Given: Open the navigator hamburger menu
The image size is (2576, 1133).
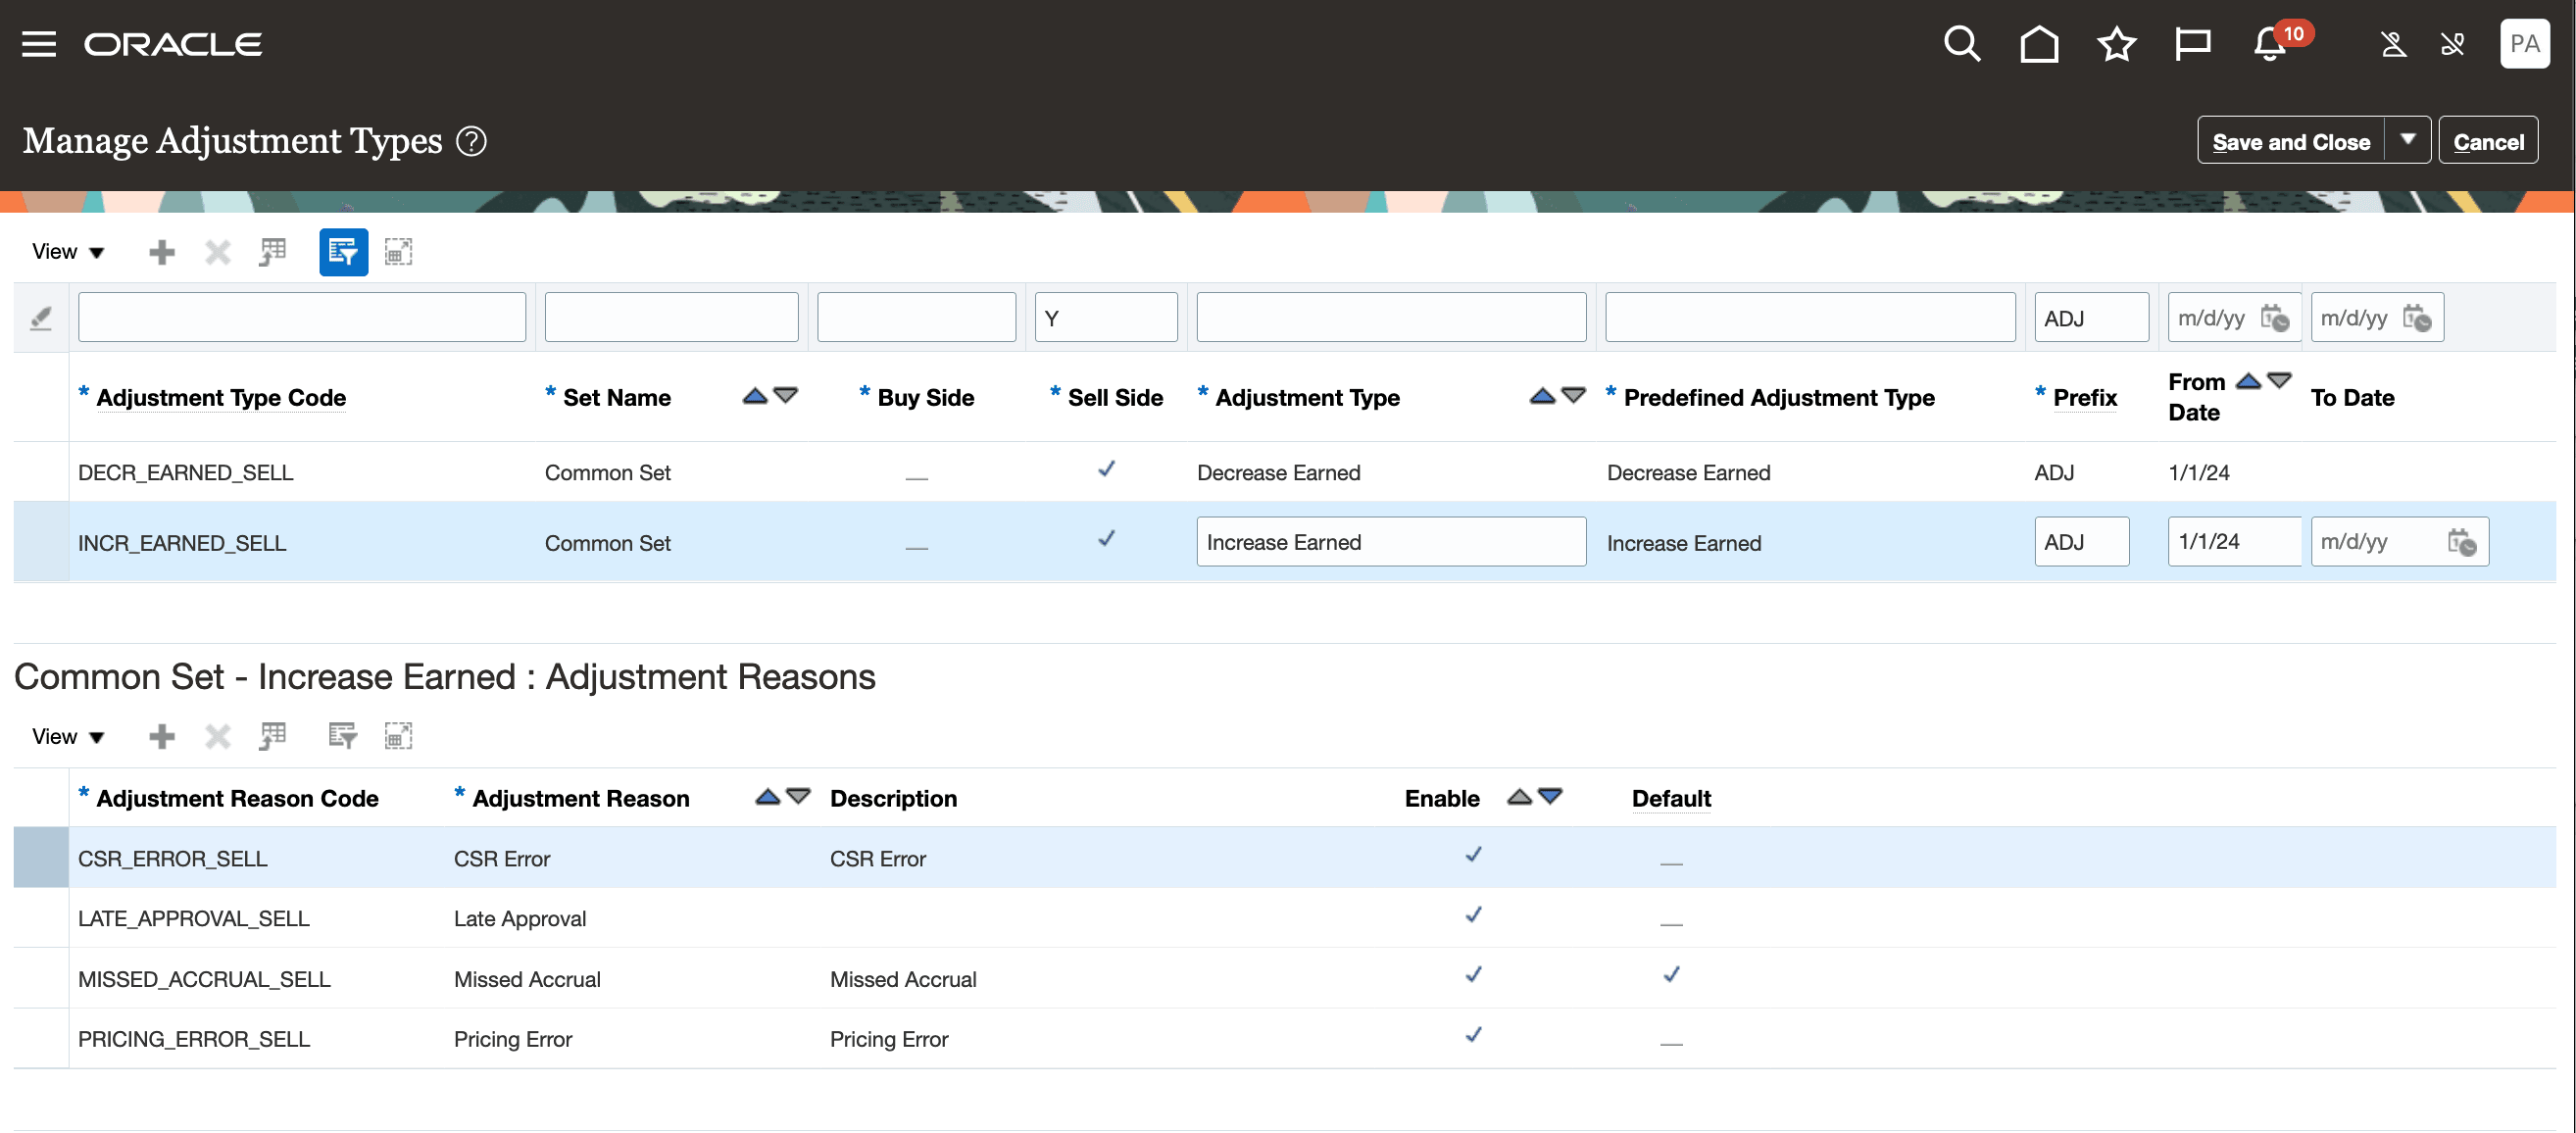Looking at the screenshot, I should (39, 44).
